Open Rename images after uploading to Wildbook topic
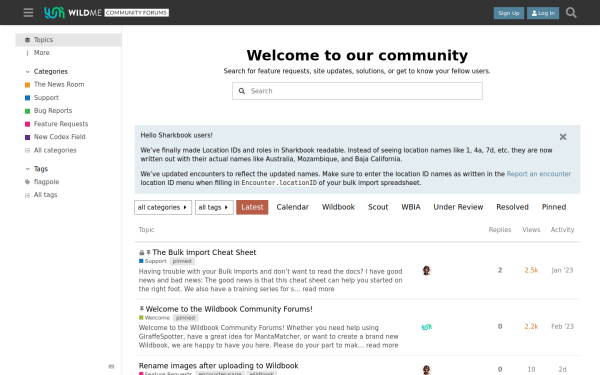600x375 pixels. pyautogui.click(x=218, y=365)
